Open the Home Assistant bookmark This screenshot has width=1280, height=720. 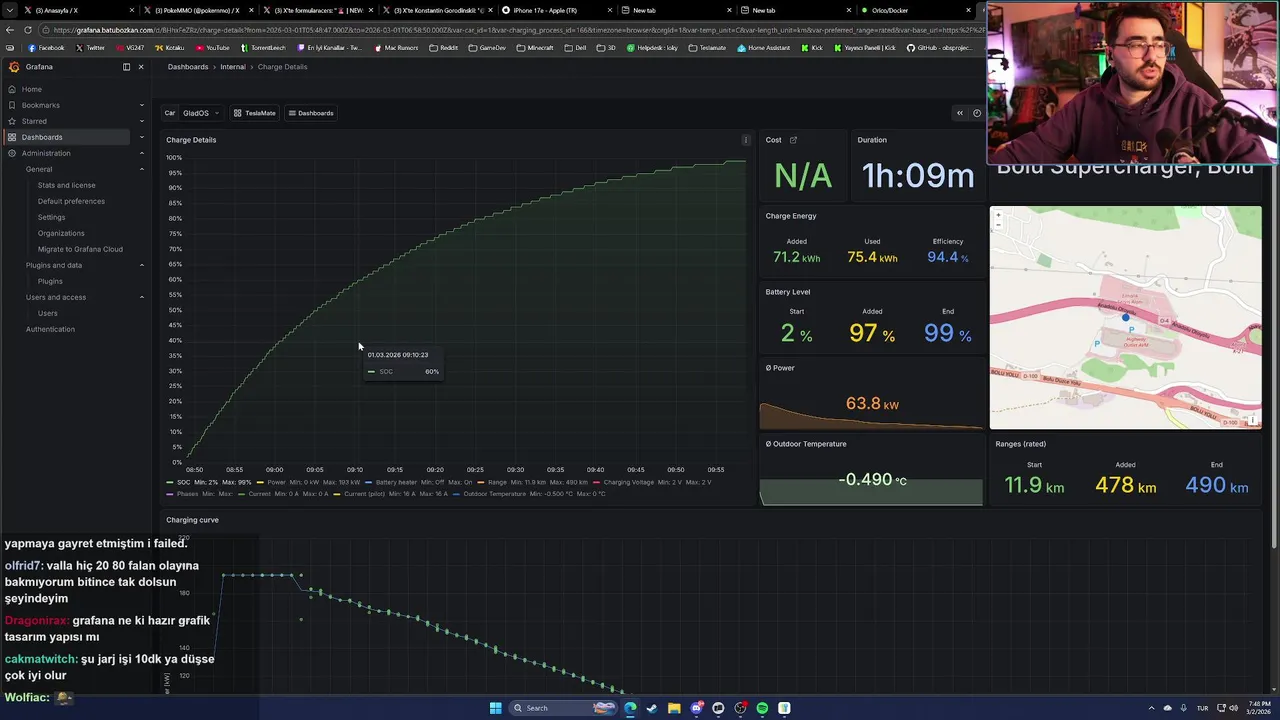click(x=765, y=48)
